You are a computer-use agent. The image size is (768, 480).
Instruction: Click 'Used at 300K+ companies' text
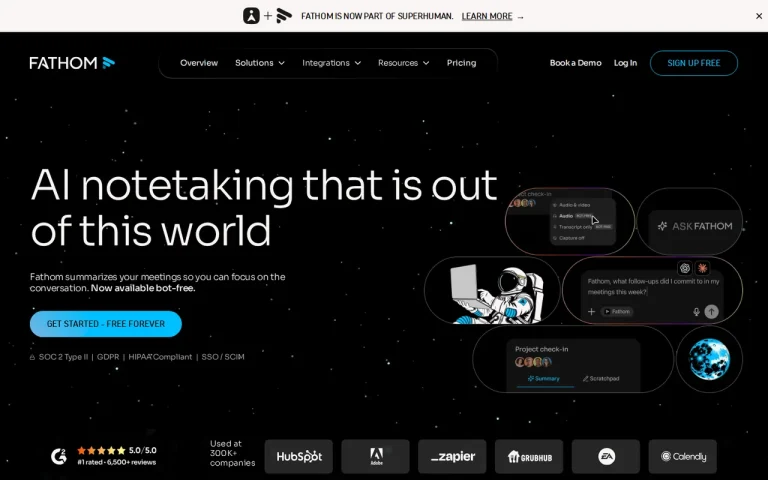click(x=232, y=453)
